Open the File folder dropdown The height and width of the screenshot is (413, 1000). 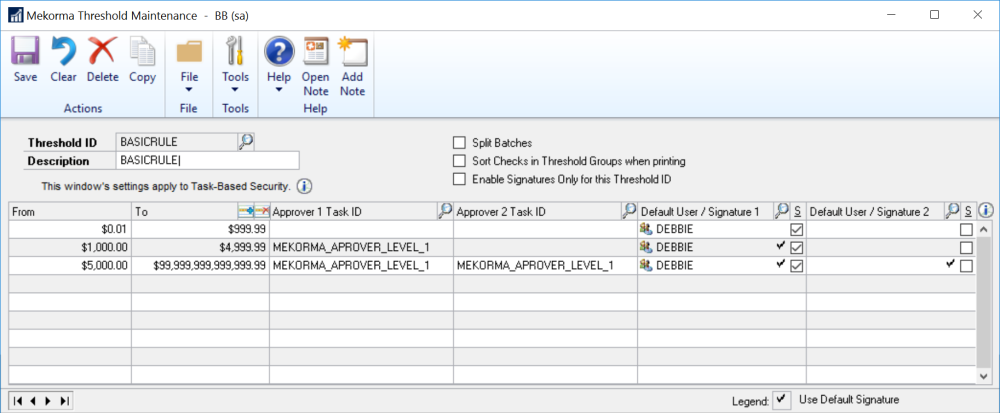tap(189, 65)
